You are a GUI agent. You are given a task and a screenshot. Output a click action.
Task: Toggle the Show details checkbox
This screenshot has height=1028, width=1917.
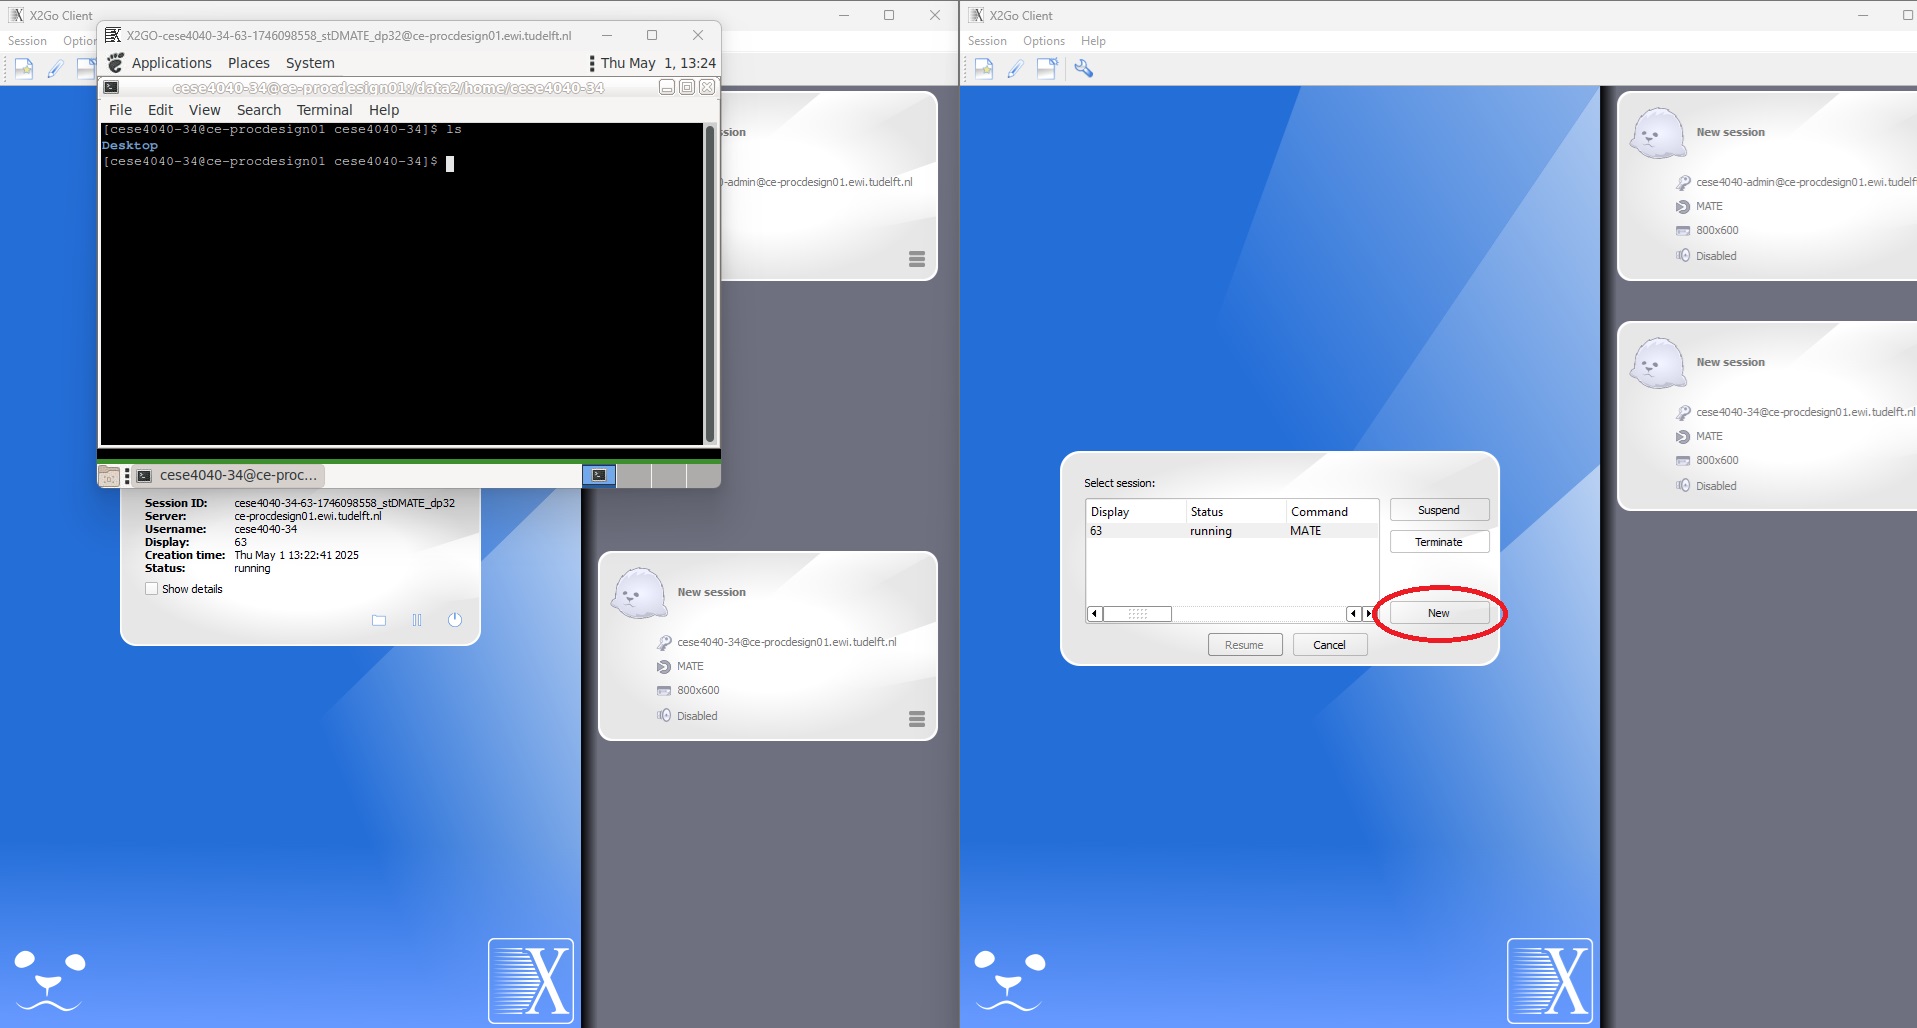coord(152,589)
